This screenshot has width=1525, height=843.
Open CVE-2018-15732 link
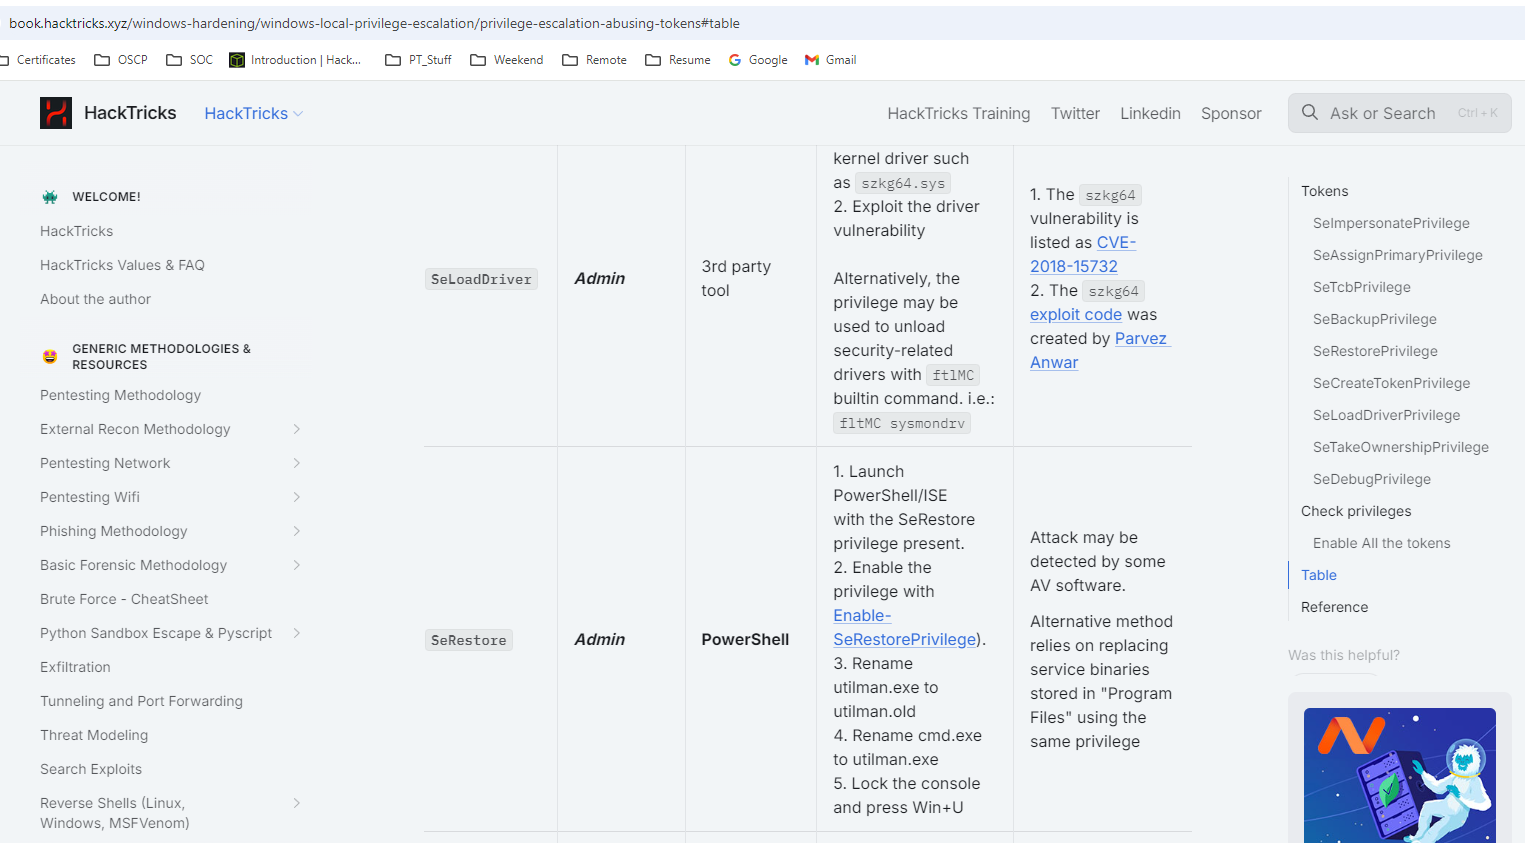pos(1083,254)
